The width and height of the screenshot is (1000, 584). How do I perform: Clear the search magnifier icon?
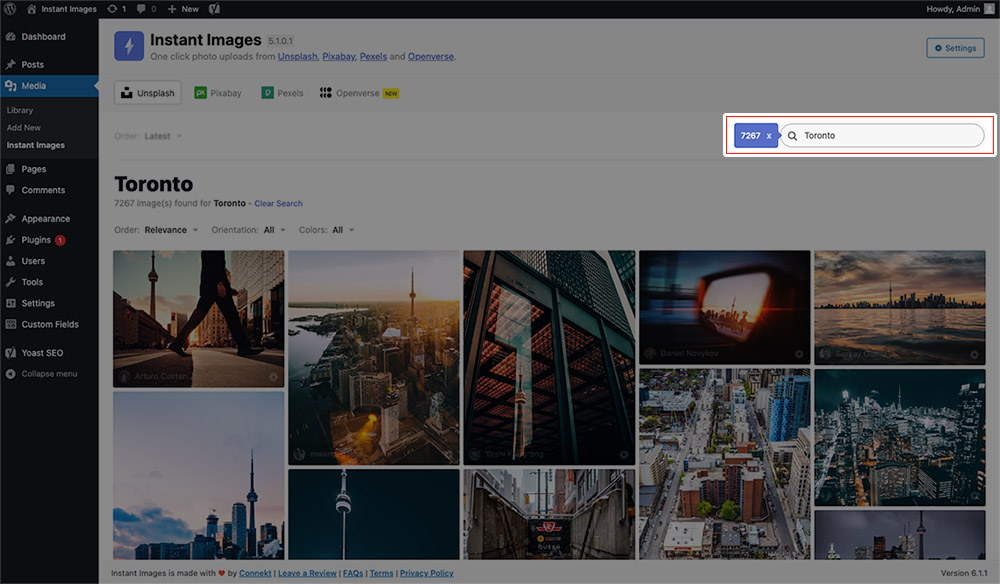[x=791, y=134]
